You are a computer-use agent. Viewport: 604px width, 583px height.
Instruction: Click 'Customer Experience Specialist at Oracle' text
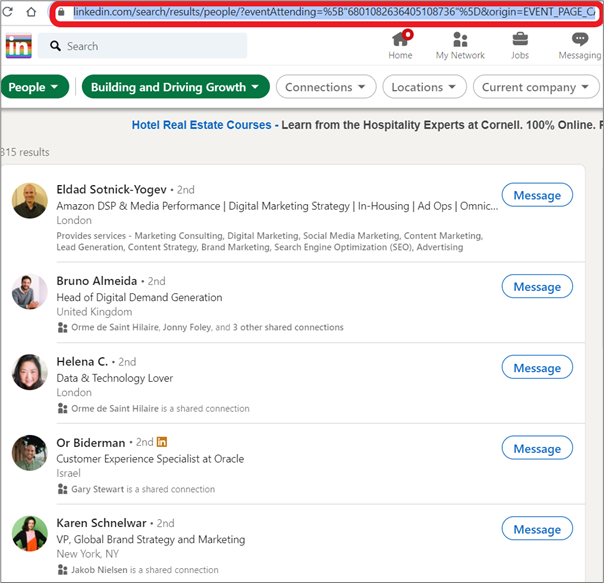pyautogui.click(x=150, y=459)
